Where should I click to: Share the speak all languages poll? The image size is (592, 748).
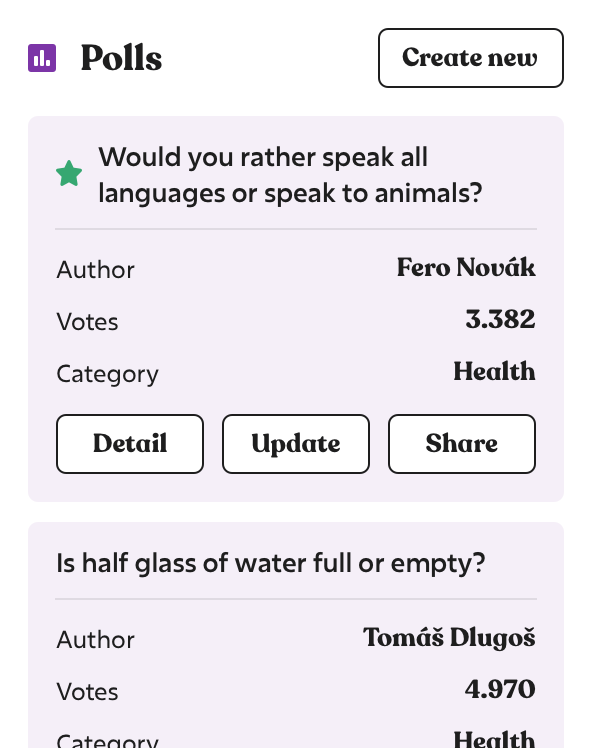[x=462, y=444]
